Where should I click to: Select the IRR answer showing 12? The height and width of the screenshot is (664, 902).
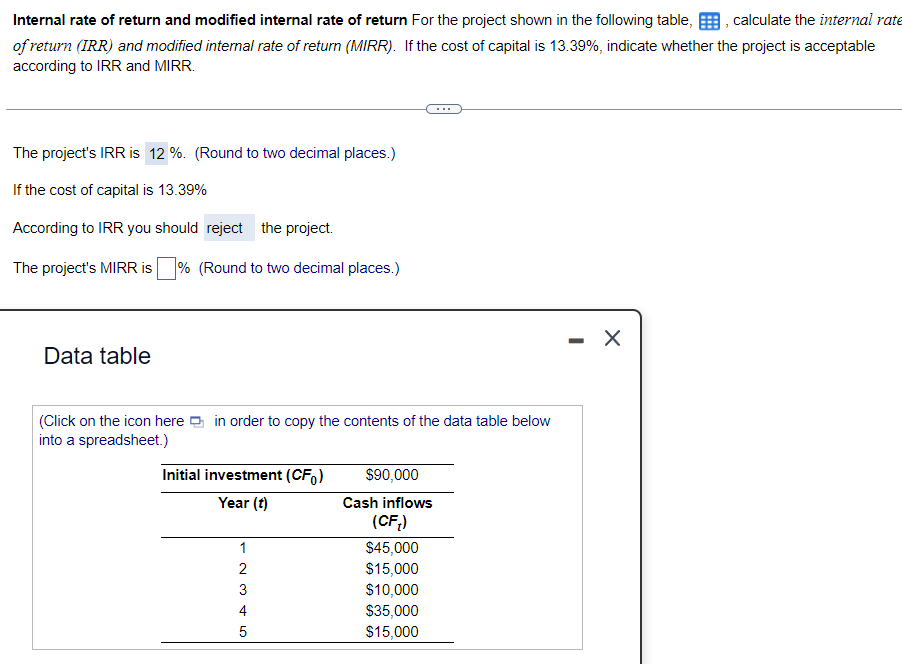[157, 153]
